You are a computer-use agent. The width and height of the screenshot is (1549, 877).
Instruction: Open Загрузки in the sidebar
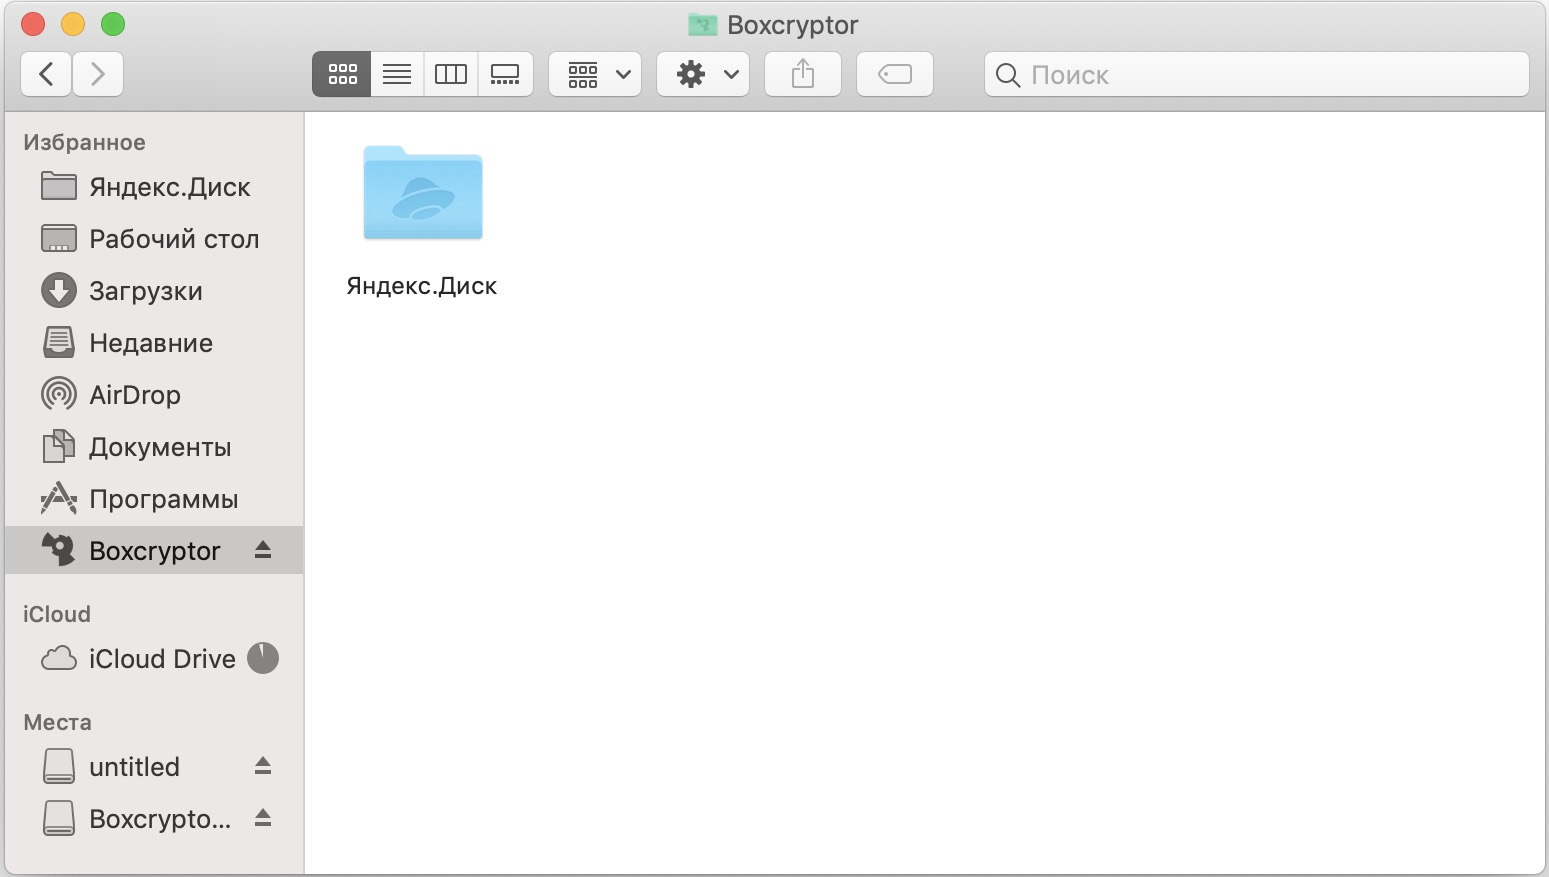pos(154,291)
